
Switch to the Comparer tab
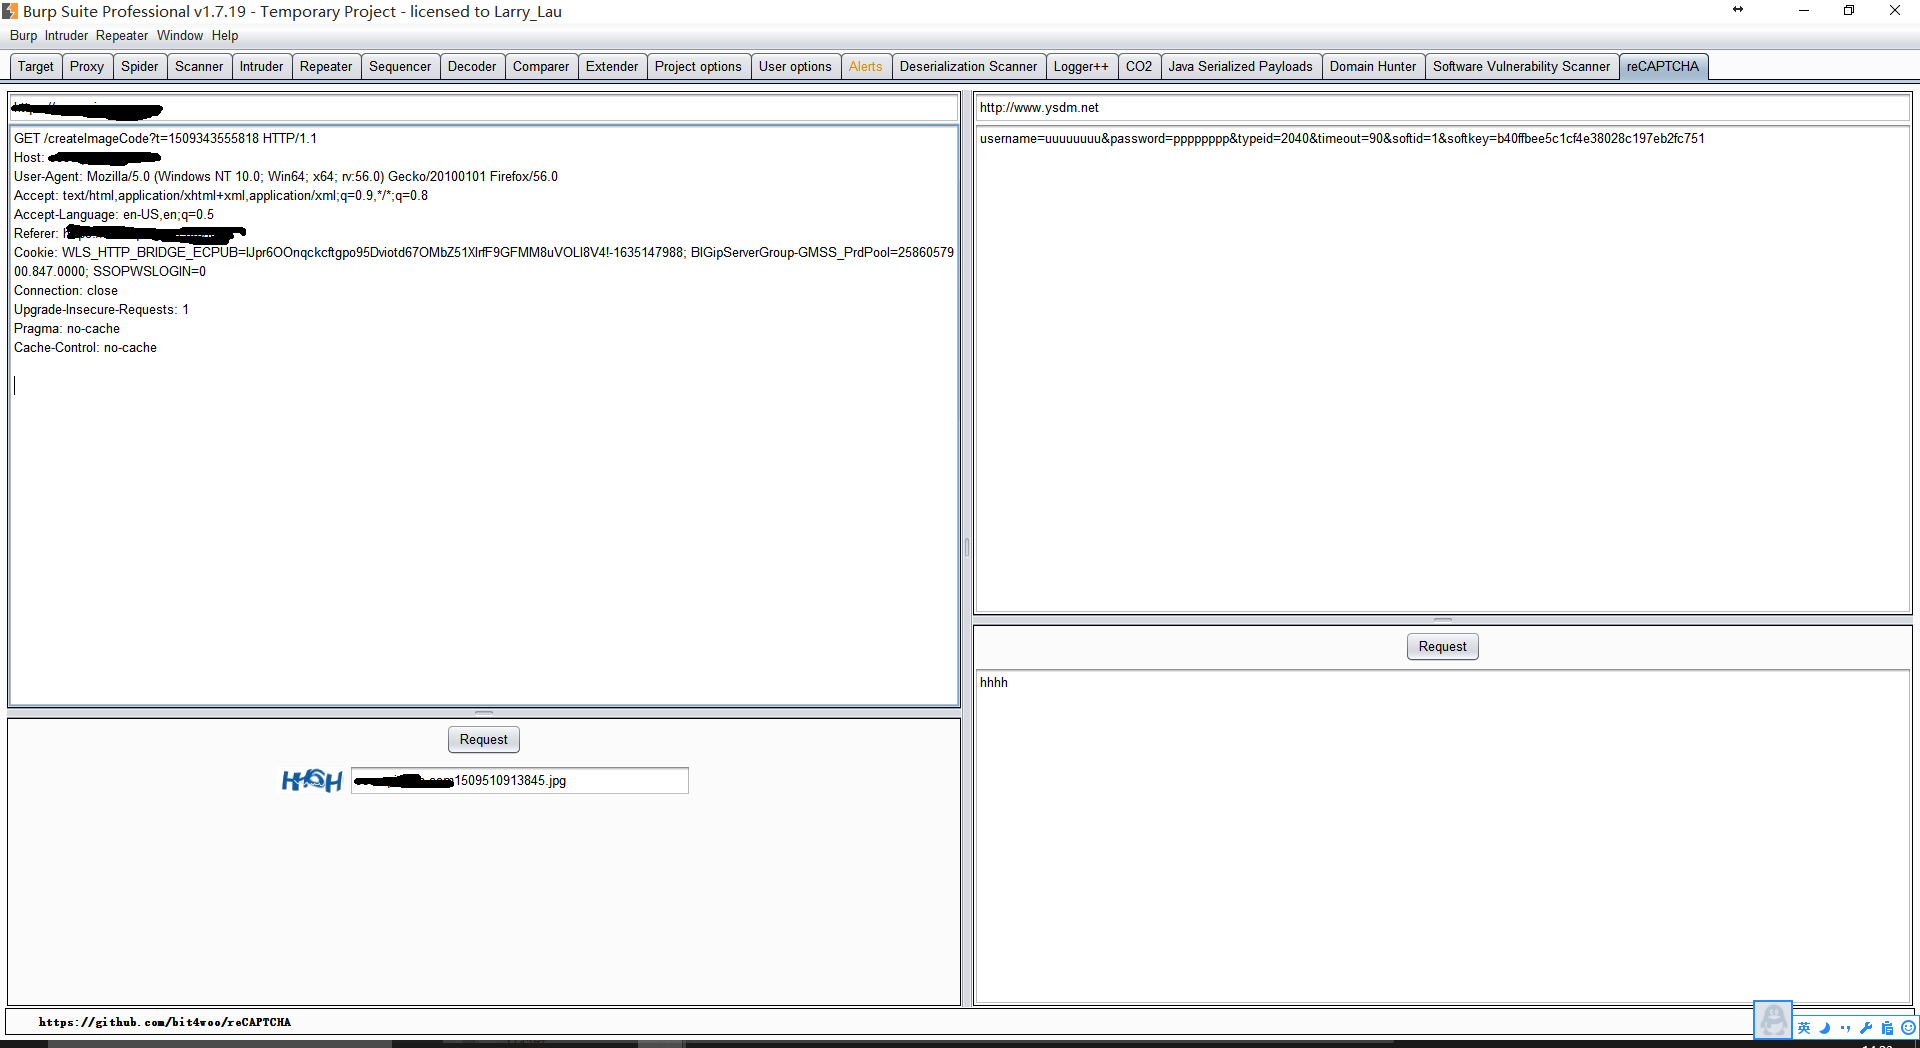pos(541,67)
